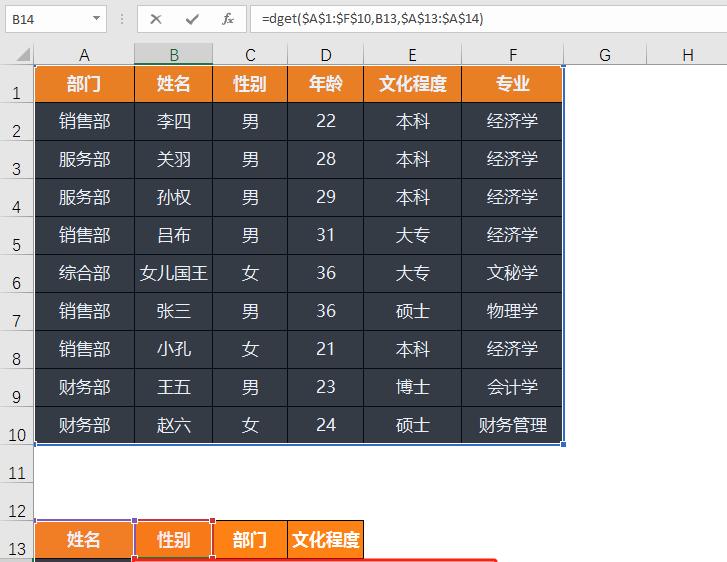Image resolution: width=727 pixels, height=562 pixels.
Task: Click header cell 性别 in row 1
Action: (250, 84)
